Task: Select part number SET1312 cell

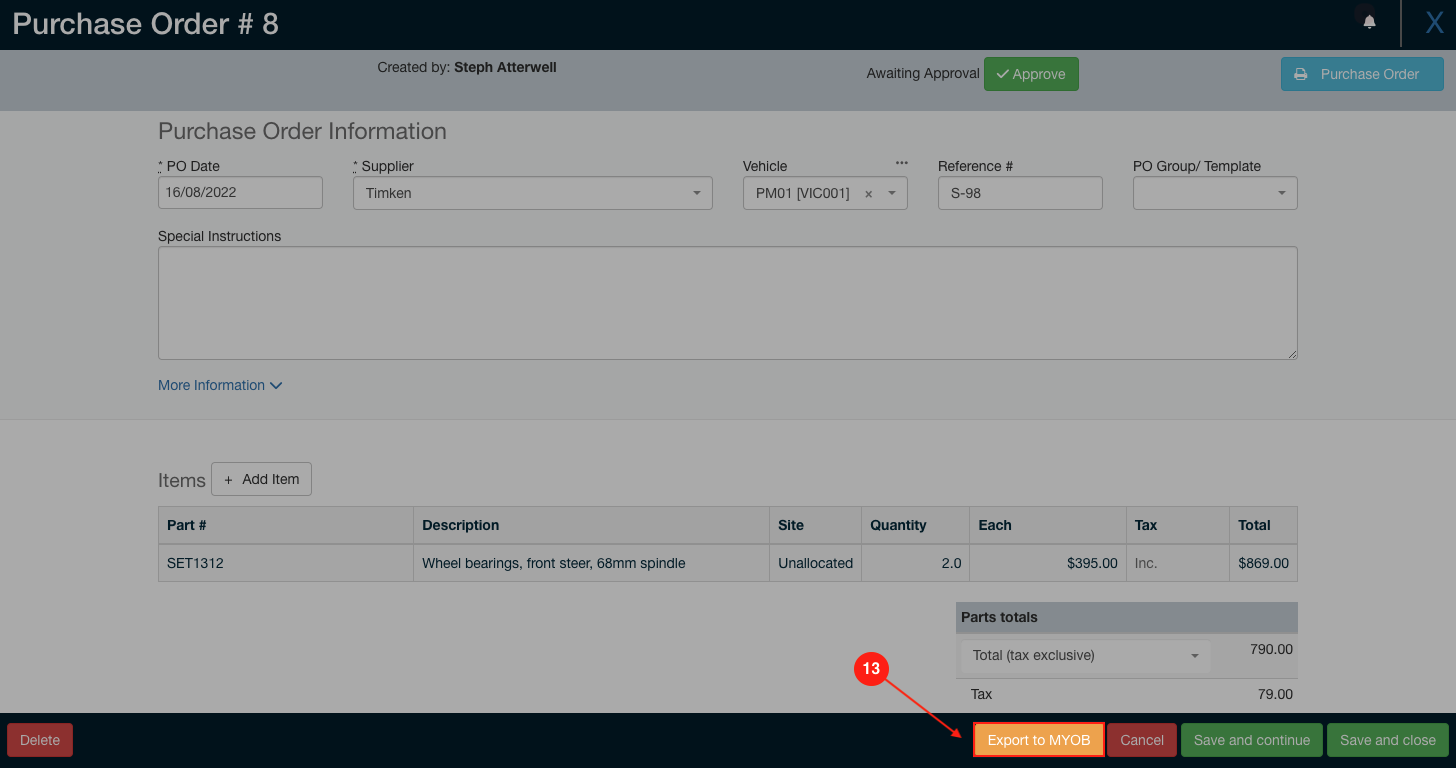Action: tap(286, 563)
